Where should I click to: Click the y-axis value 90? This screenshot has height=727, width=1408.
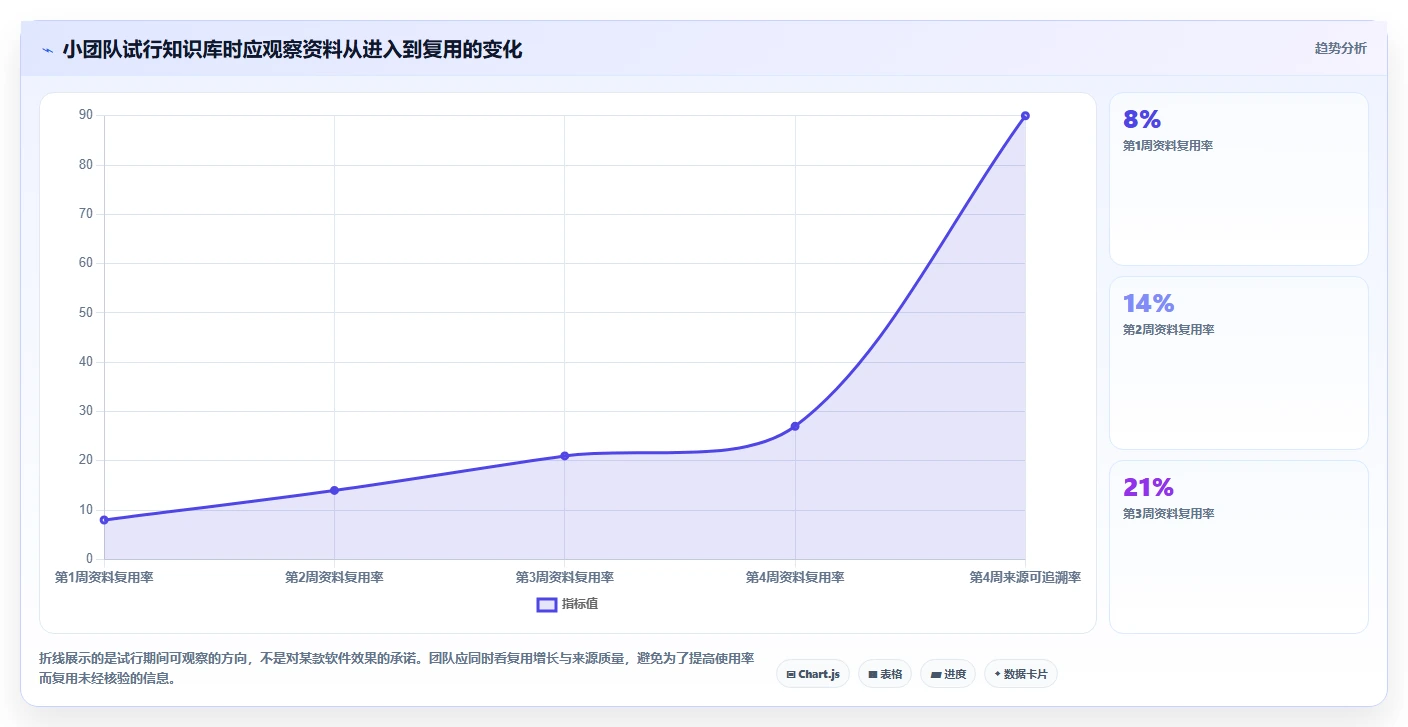[86, 116]
